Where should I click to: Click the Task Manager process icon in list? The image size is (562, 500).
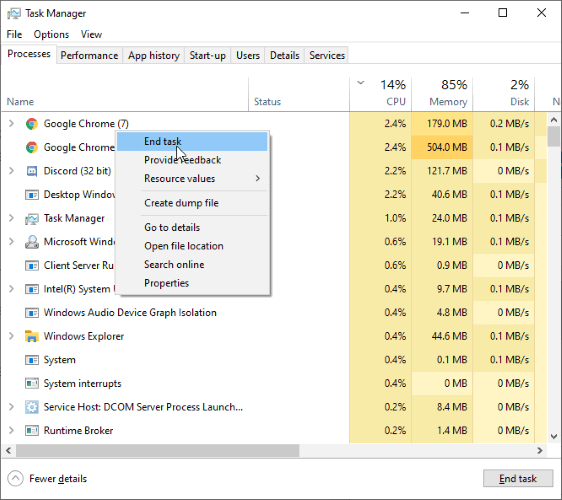pos(32,218)
